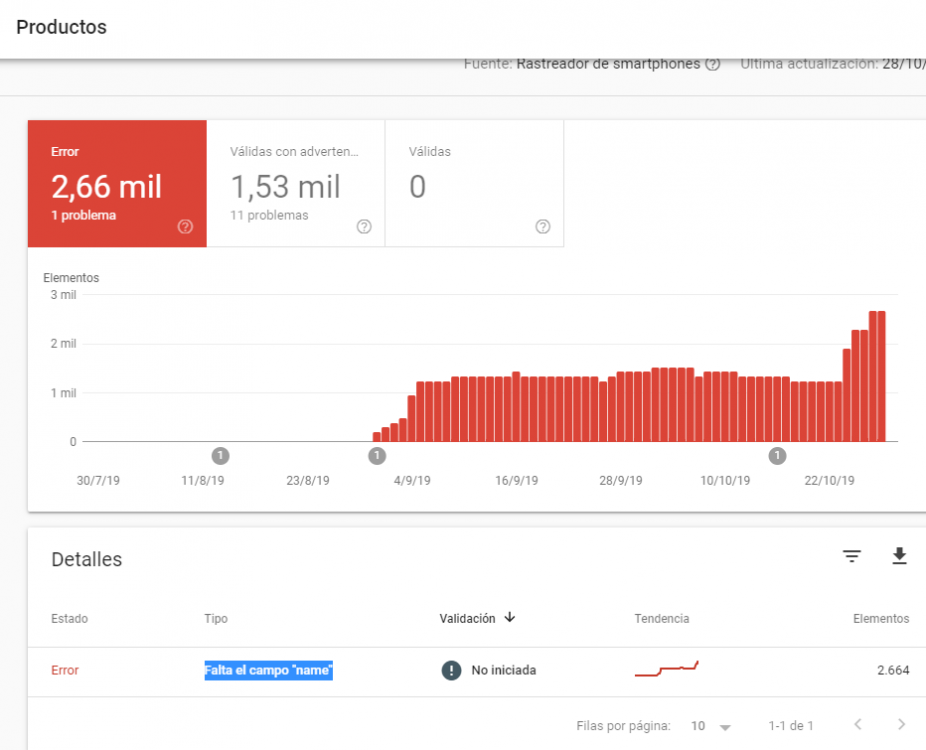Open the Falta el campo "name" issue
Image resolution: width=926 pixels, height=750 pixels.
pyautogui.click(x=269, y=670)
